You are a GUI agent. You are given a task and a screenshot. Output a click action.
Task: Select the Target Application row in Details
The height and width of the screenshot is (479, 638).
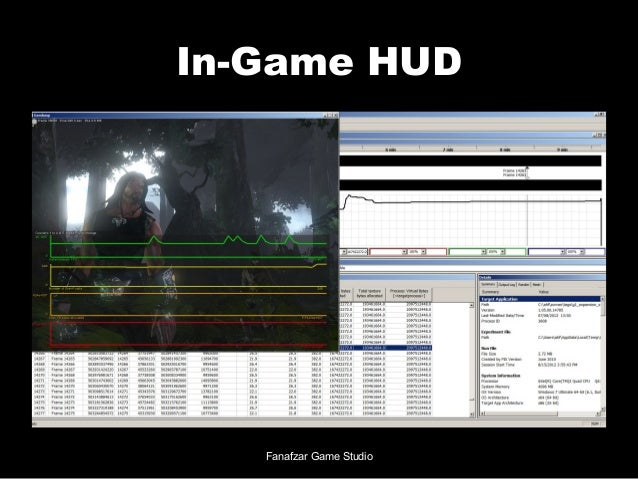point(540,299)
